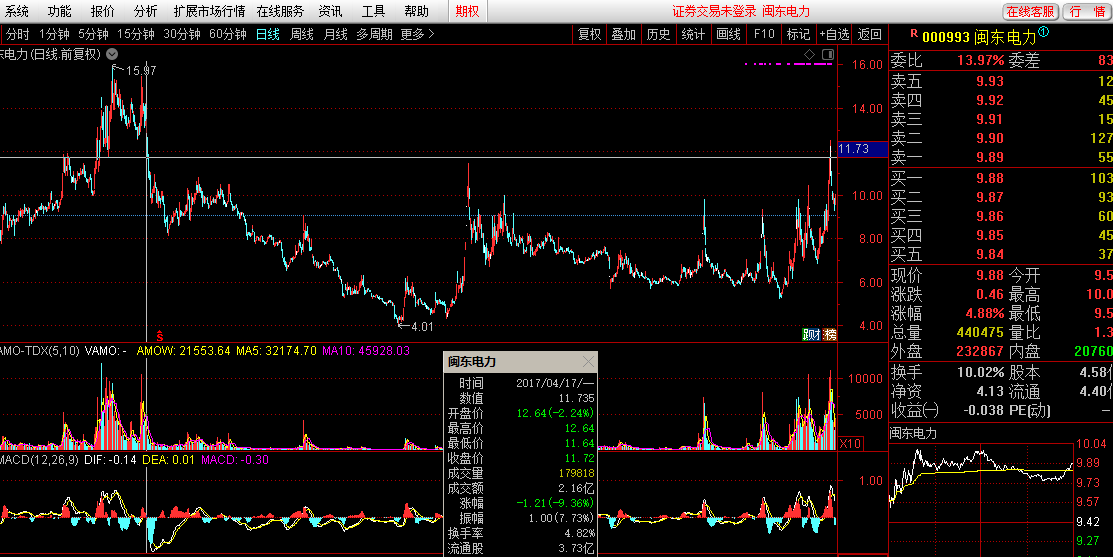The image size is (1113, 557).
Task: Click the 返回 back button
Action: (870, 34)
